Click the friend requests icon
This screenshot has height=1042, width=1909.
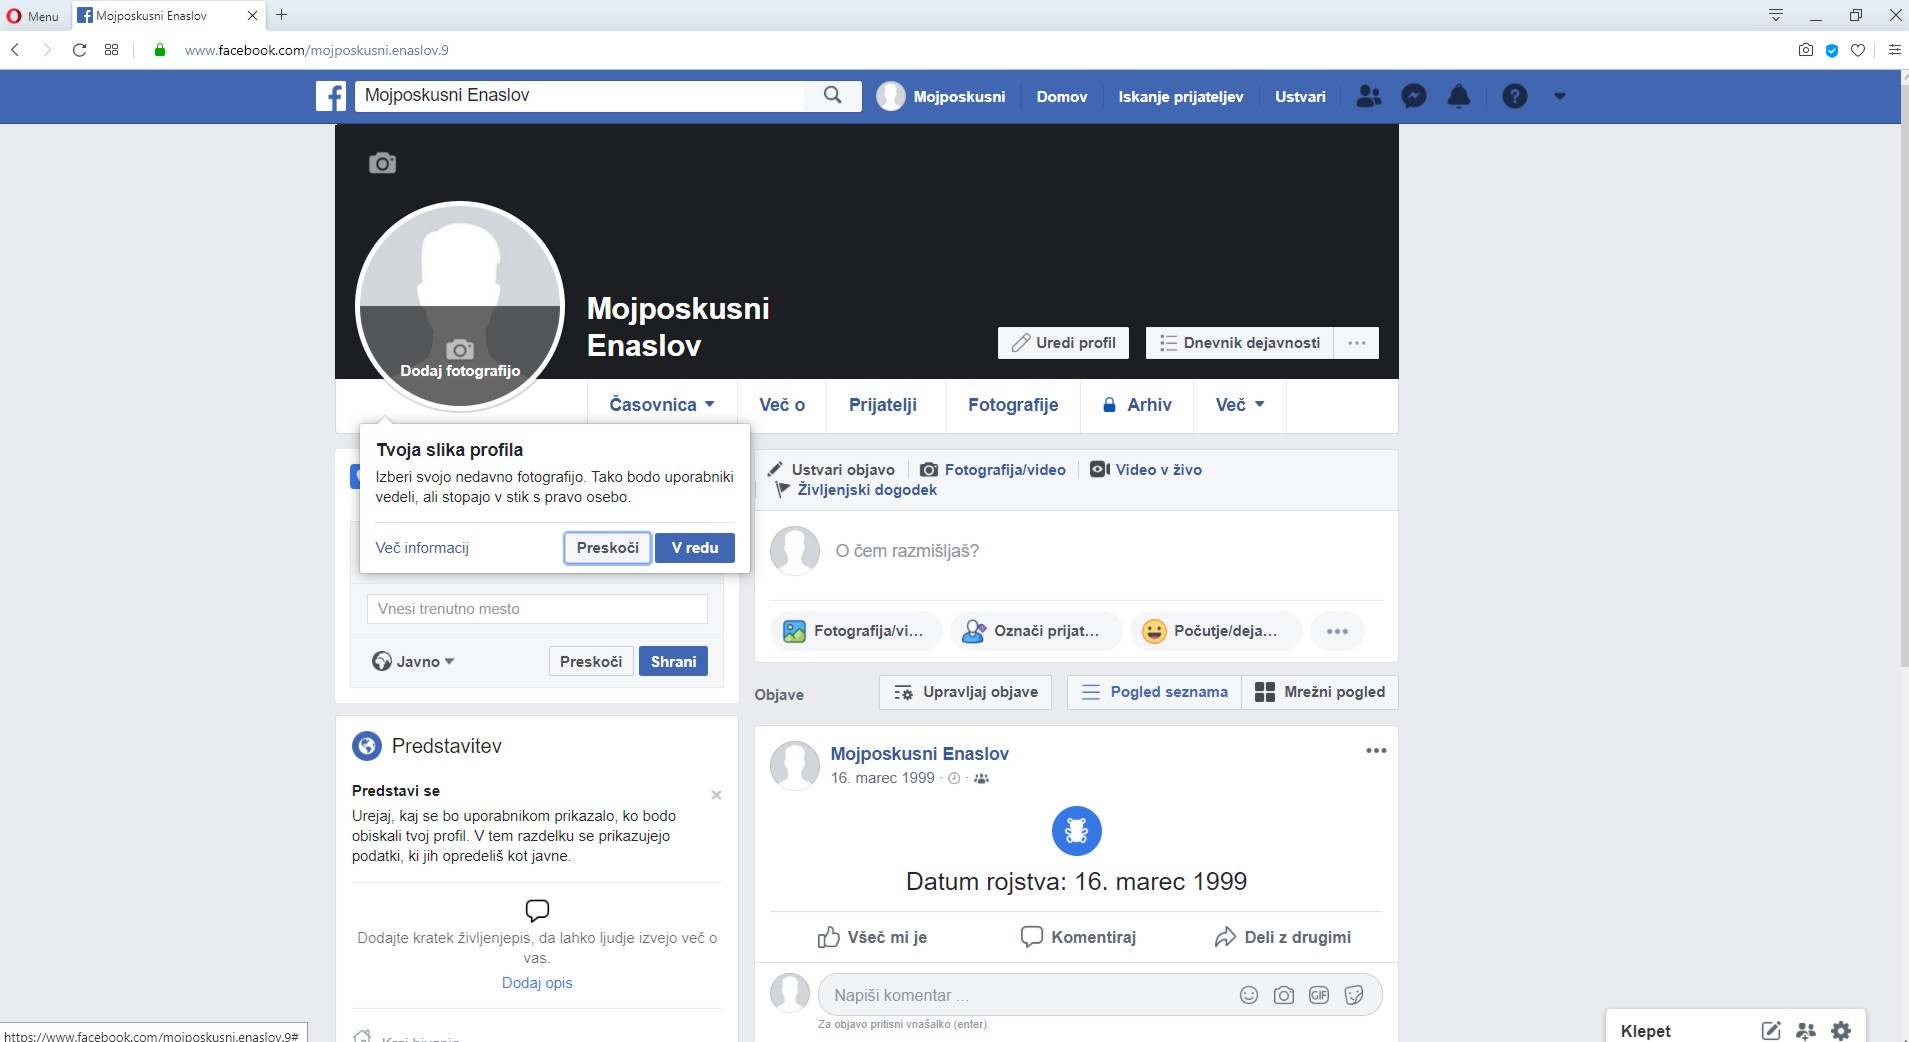click(x=1368, y=96)
